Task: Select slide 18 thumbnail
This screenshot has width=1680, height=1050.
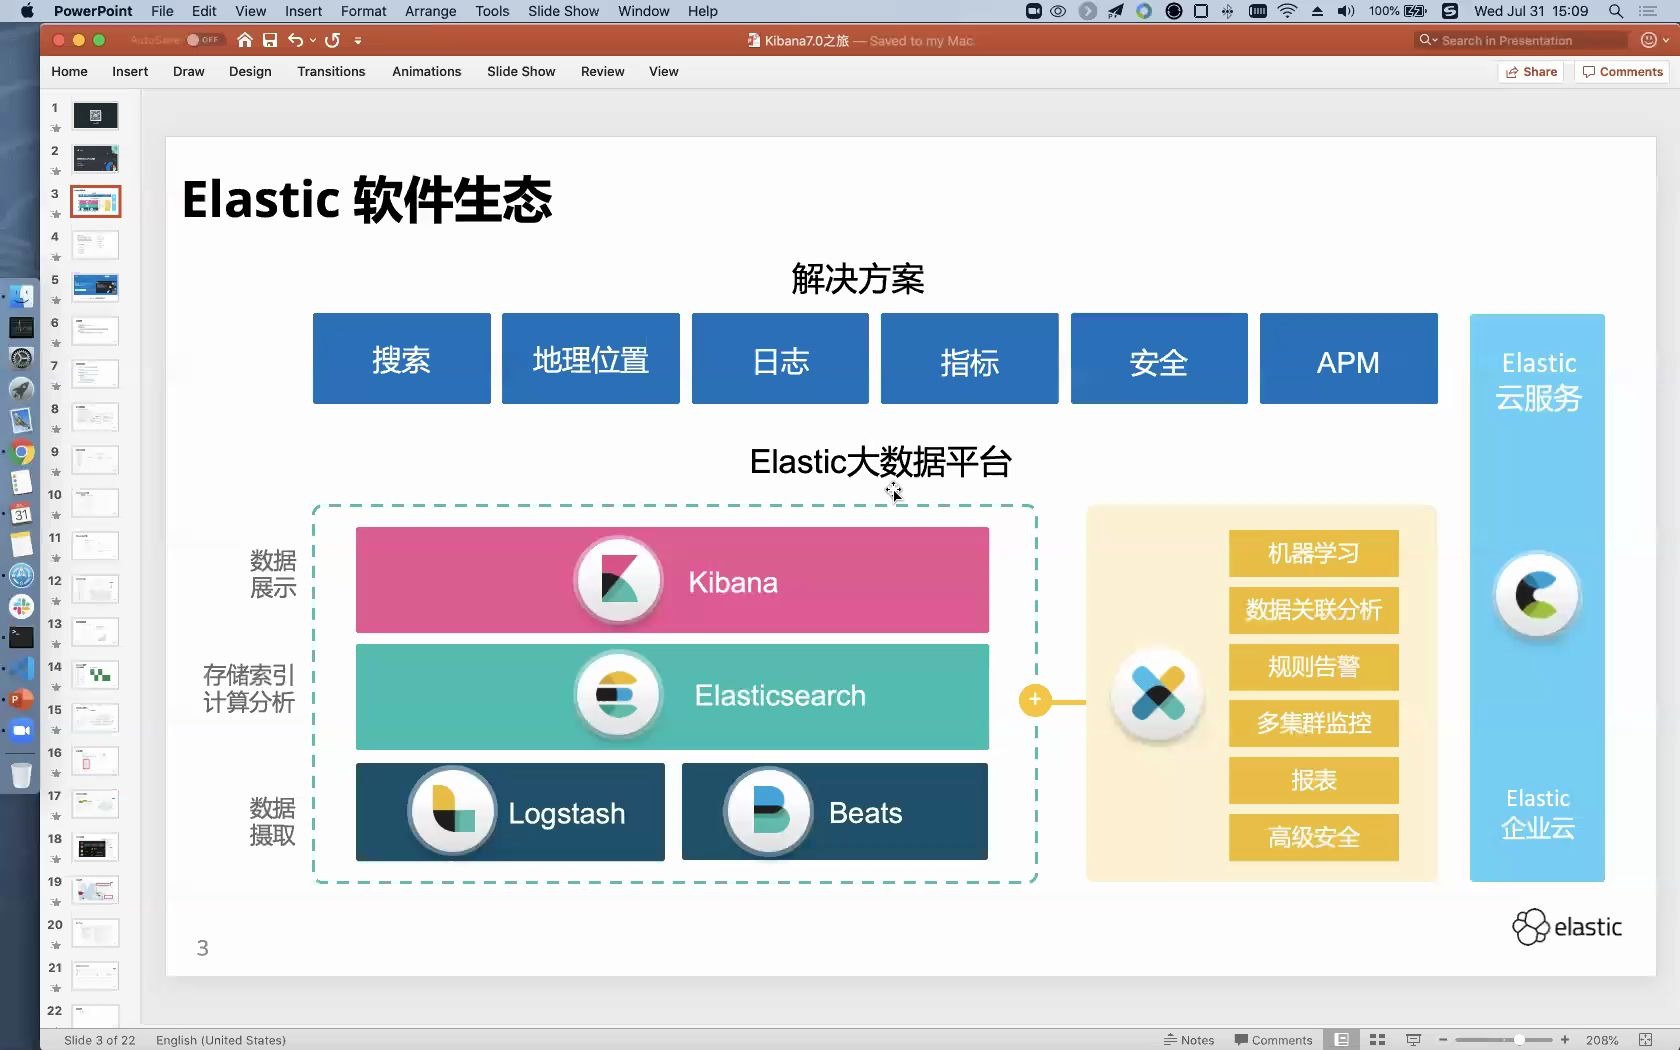Action: [x=96, y=847]
